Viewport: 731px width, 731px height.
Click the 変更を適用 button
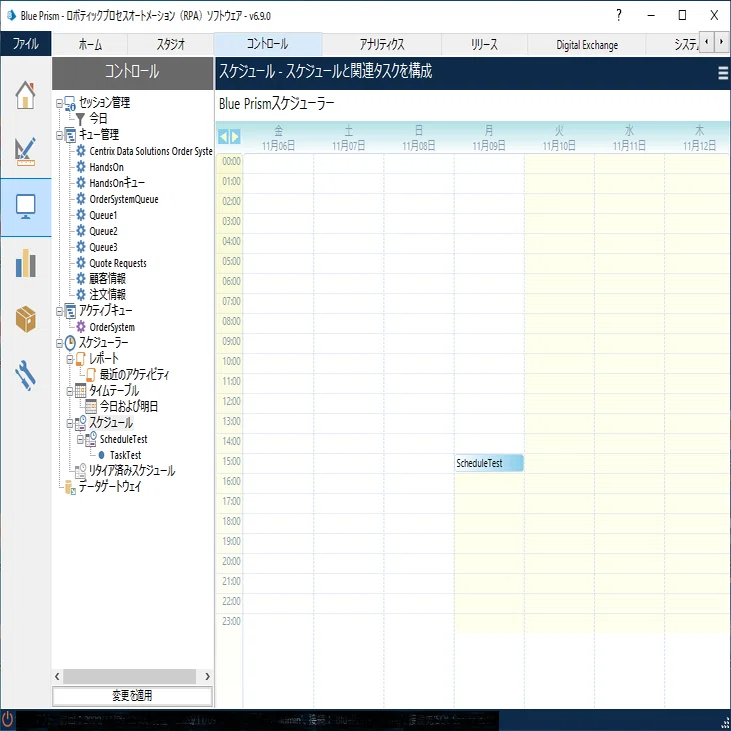132,696
